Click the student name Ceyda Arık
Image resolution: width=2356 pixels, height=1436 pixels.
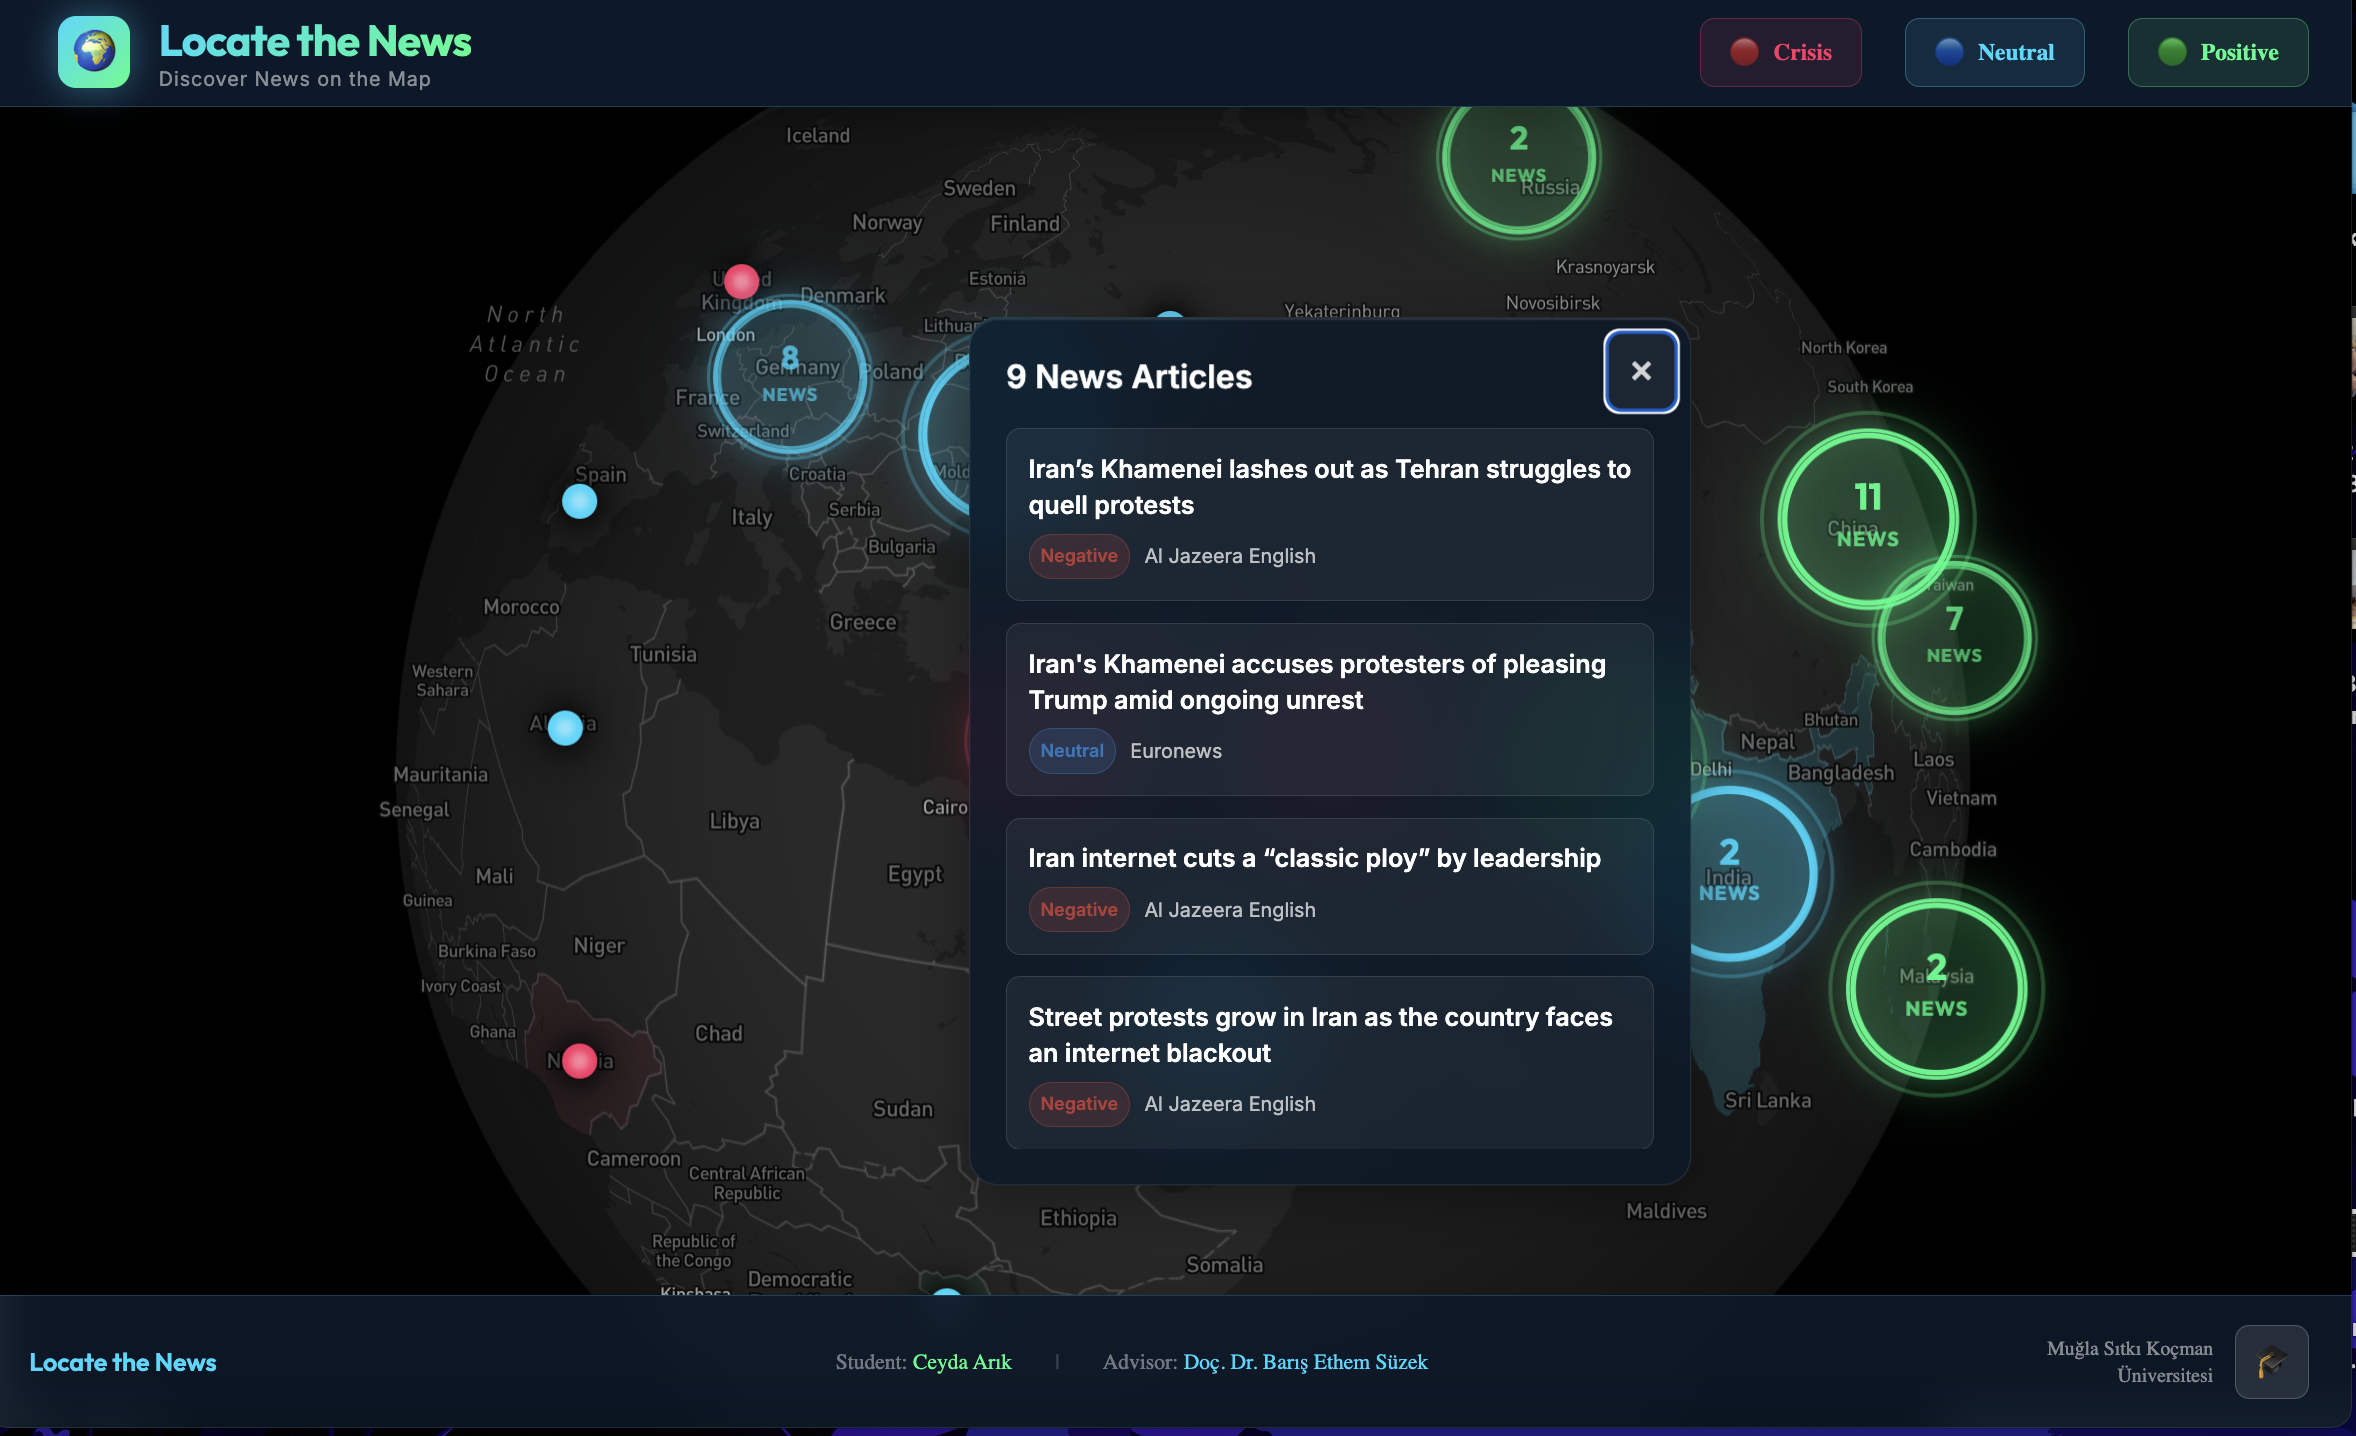(962, 1362)
